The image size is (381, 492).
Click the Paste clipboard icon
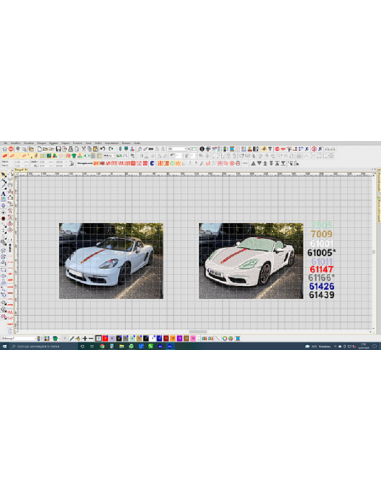pos(95,149)
